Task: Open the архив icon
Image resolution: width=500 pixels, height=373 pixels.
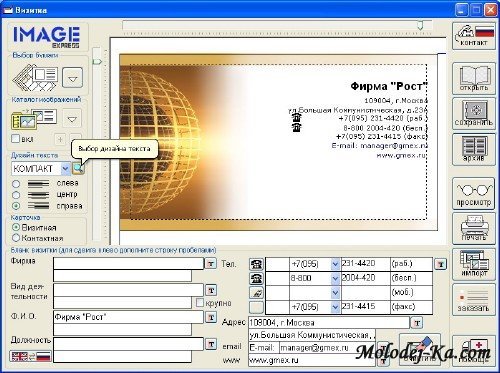Action: [x=474, y=149]
